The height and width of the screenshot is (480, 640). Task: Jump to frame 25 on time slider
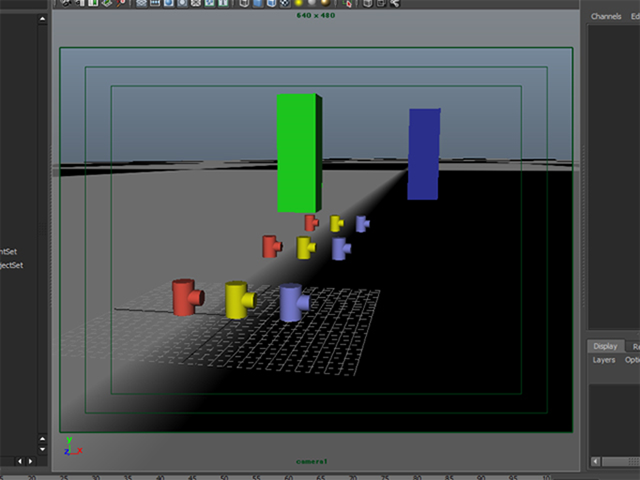tap(64, 477)
